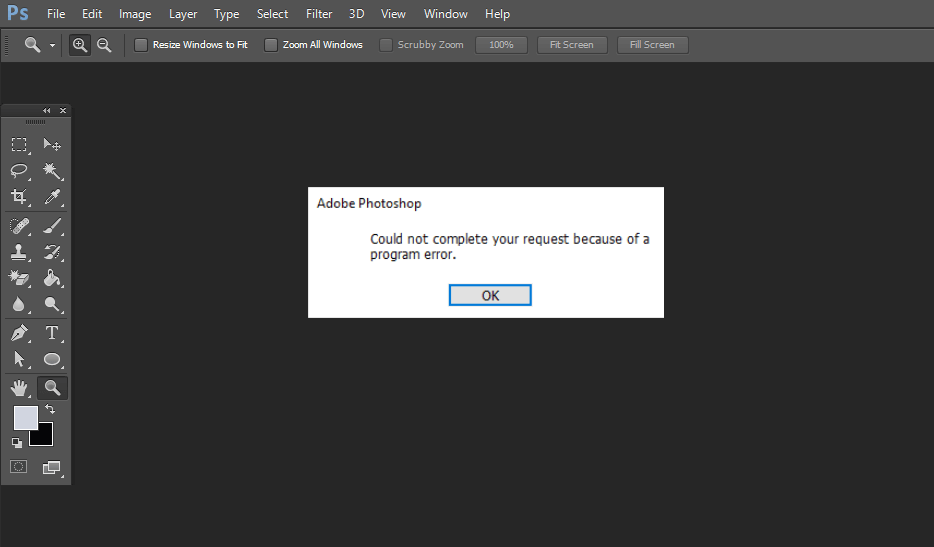Select the Rectangular Marquee tool
The width and height of the screenshot is (934, 547).
coord(19,145)
